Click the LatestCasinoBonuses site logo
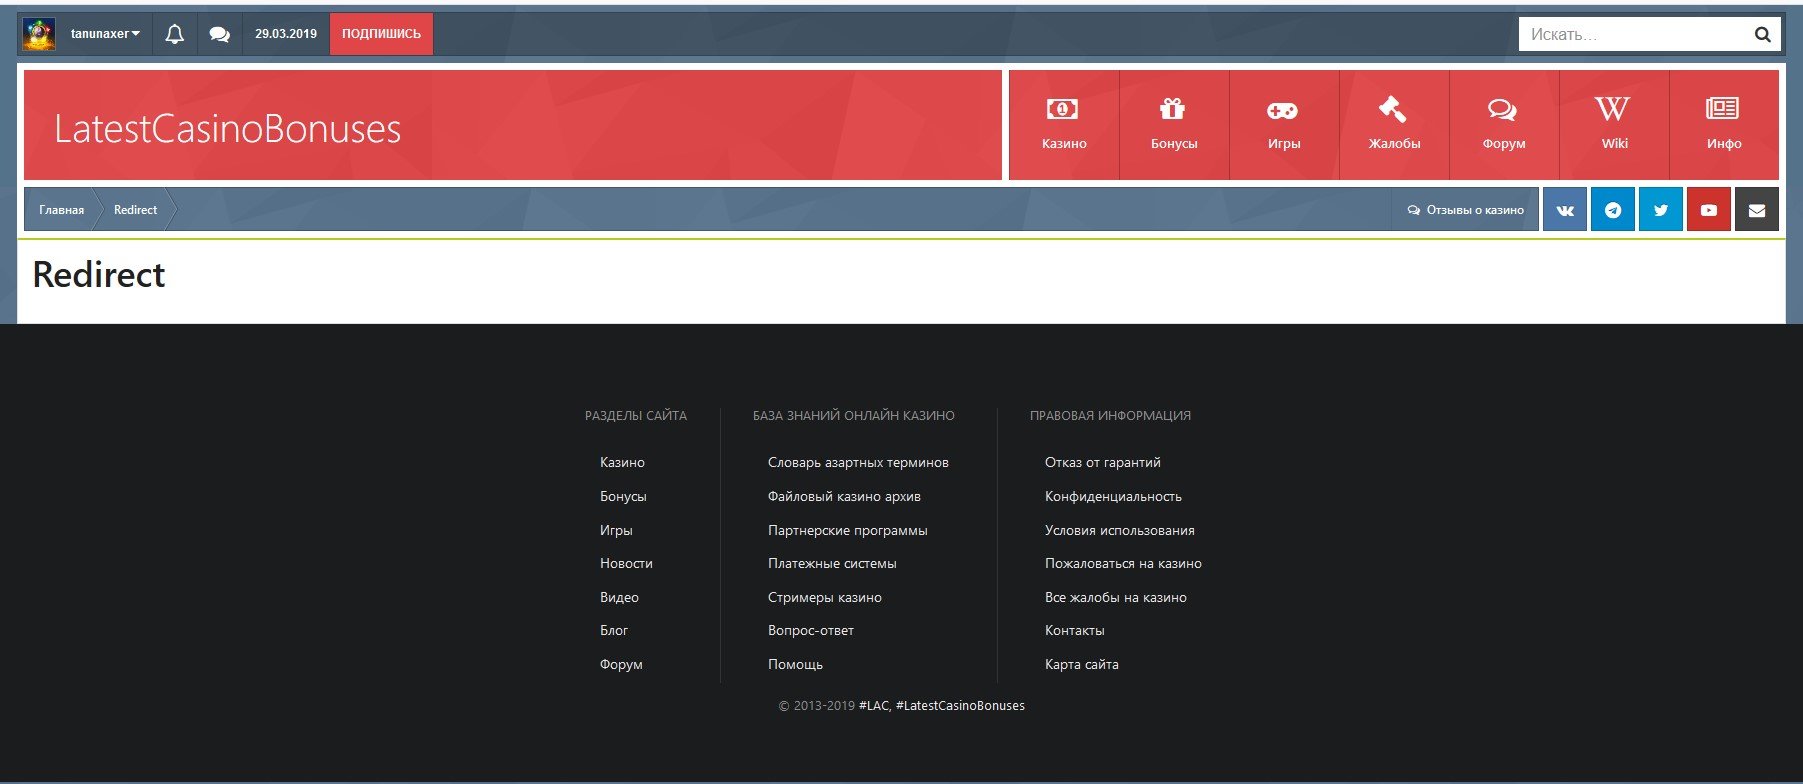 click(227, 129)
